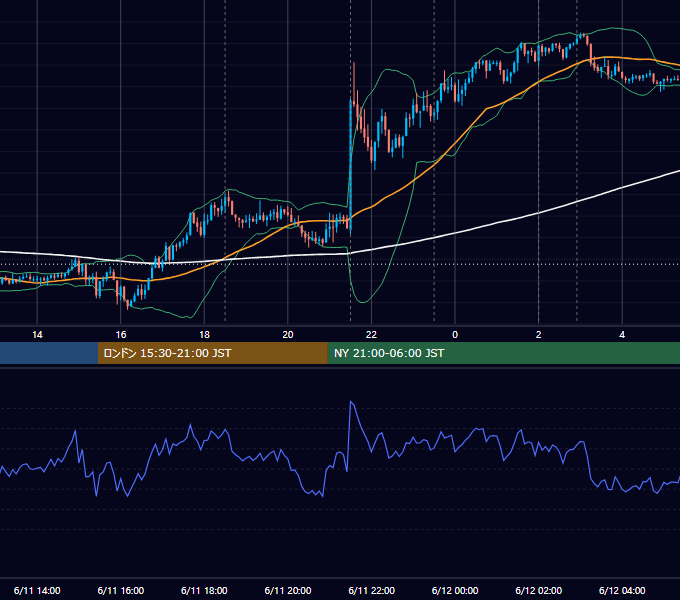Click the blue session bar before ロンドン

click(x=49, y=353)
